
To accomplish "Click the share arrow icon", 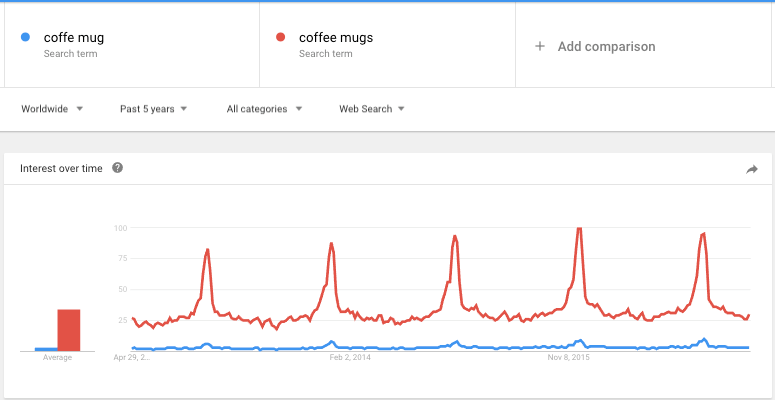I will (x=752, y=170).
